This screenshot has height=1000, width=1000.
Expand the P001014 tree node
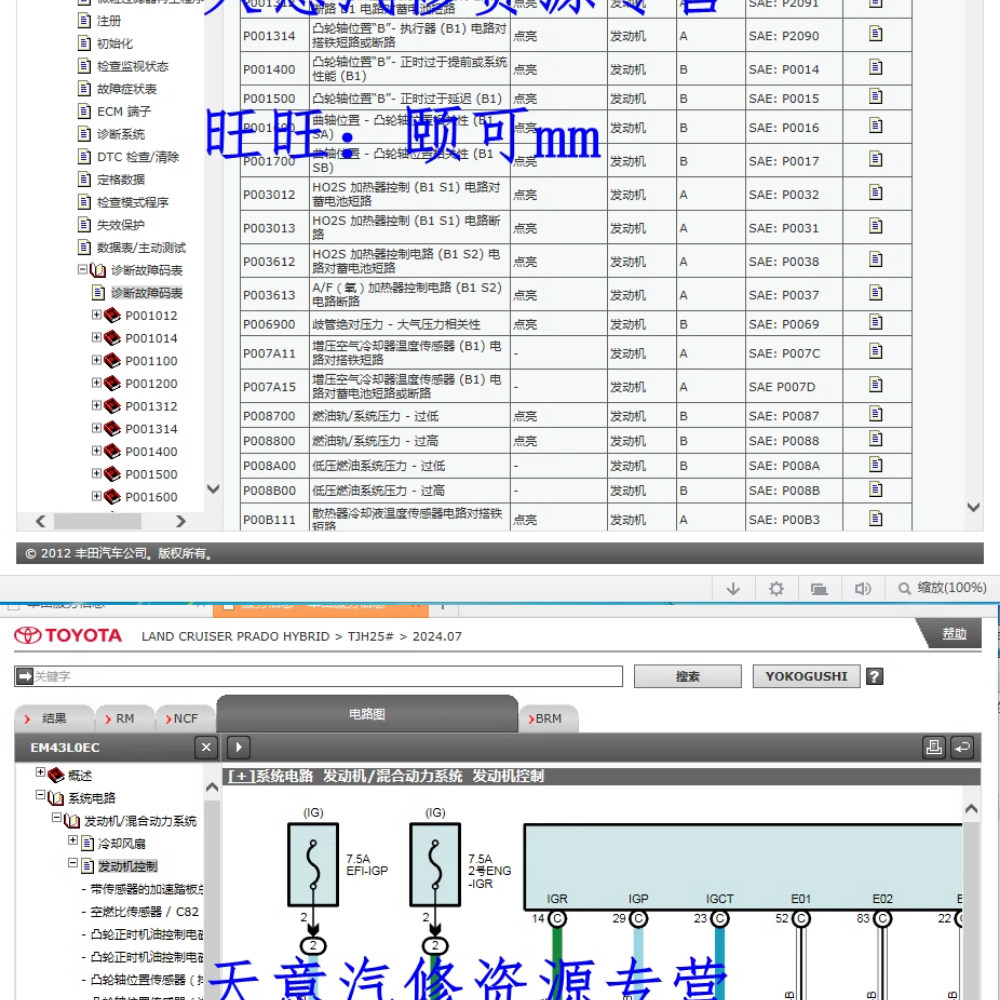click(96, 337)
